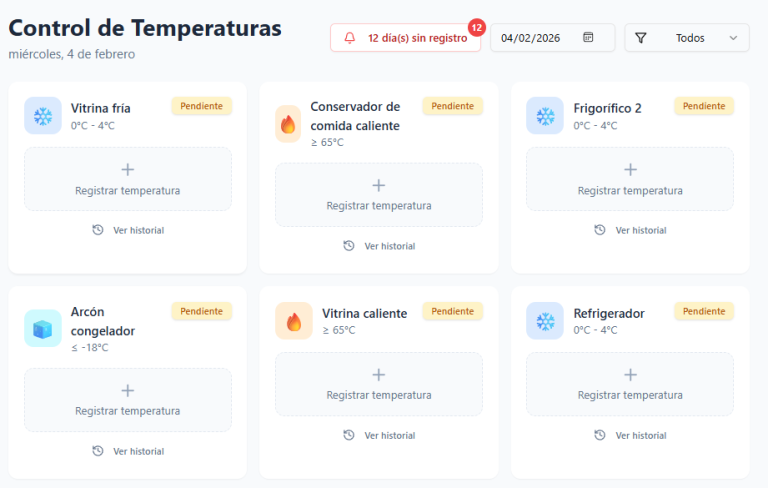Click the history clock icon under Frigorífico 2
Viewport: 768px width, 488px height.
[600, 230]
